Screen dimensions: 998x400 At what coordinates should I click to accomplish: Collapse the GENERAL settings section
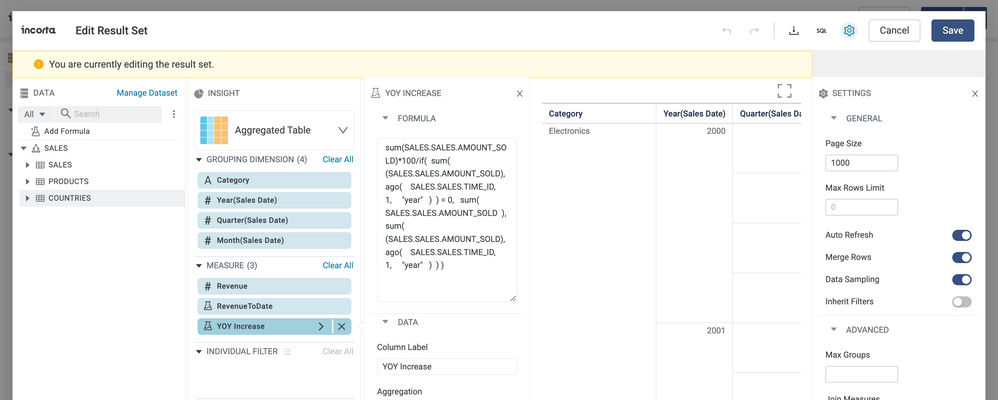(x=833, y=118)
